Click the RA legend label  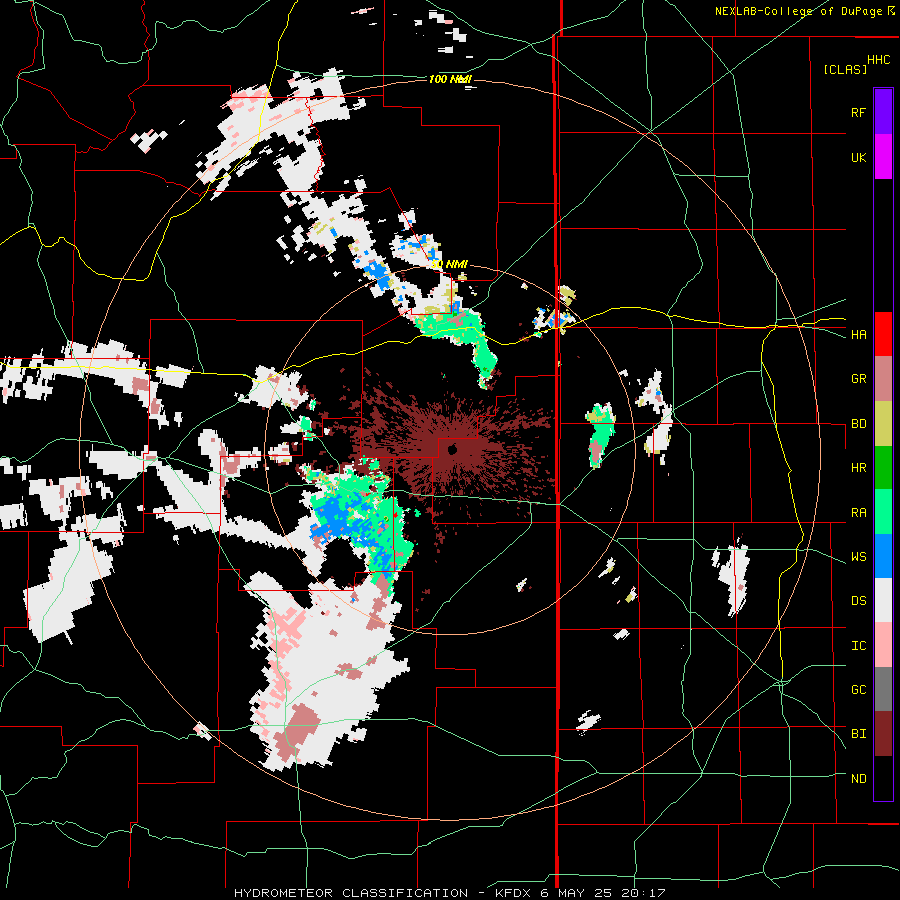pos(858,513)
